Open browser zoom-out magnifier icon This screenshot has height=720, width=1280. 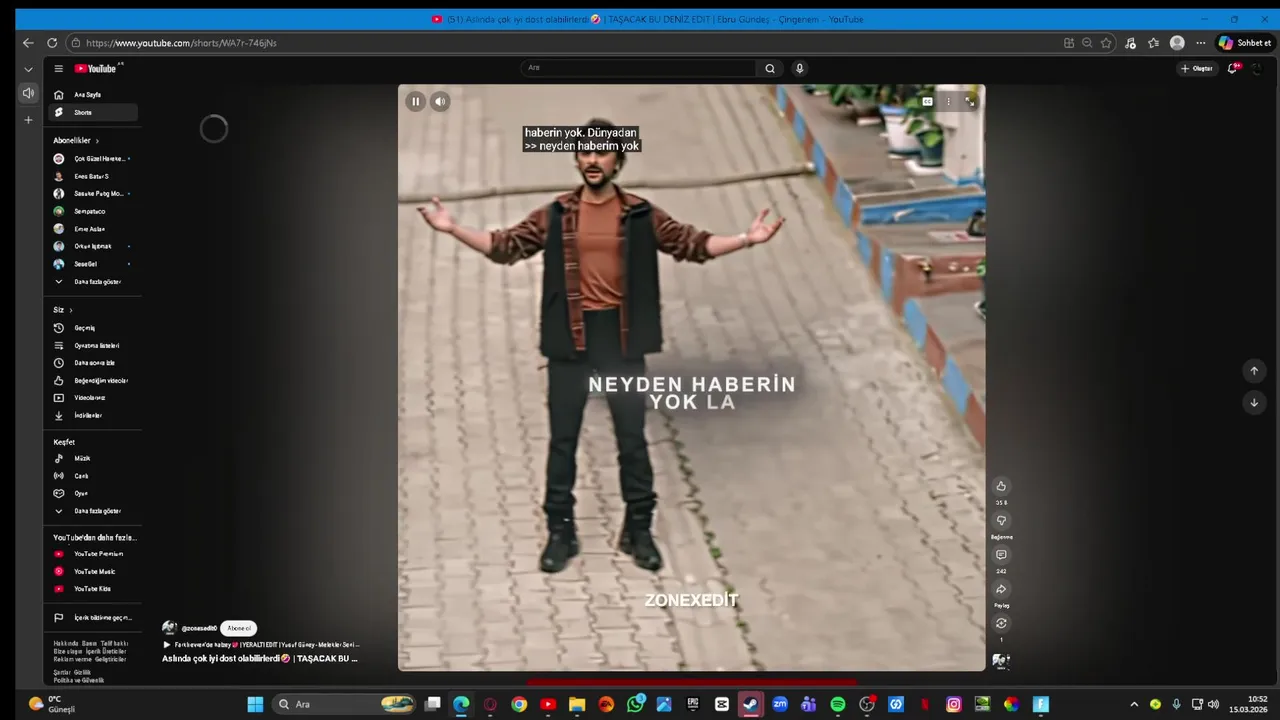1087,43
